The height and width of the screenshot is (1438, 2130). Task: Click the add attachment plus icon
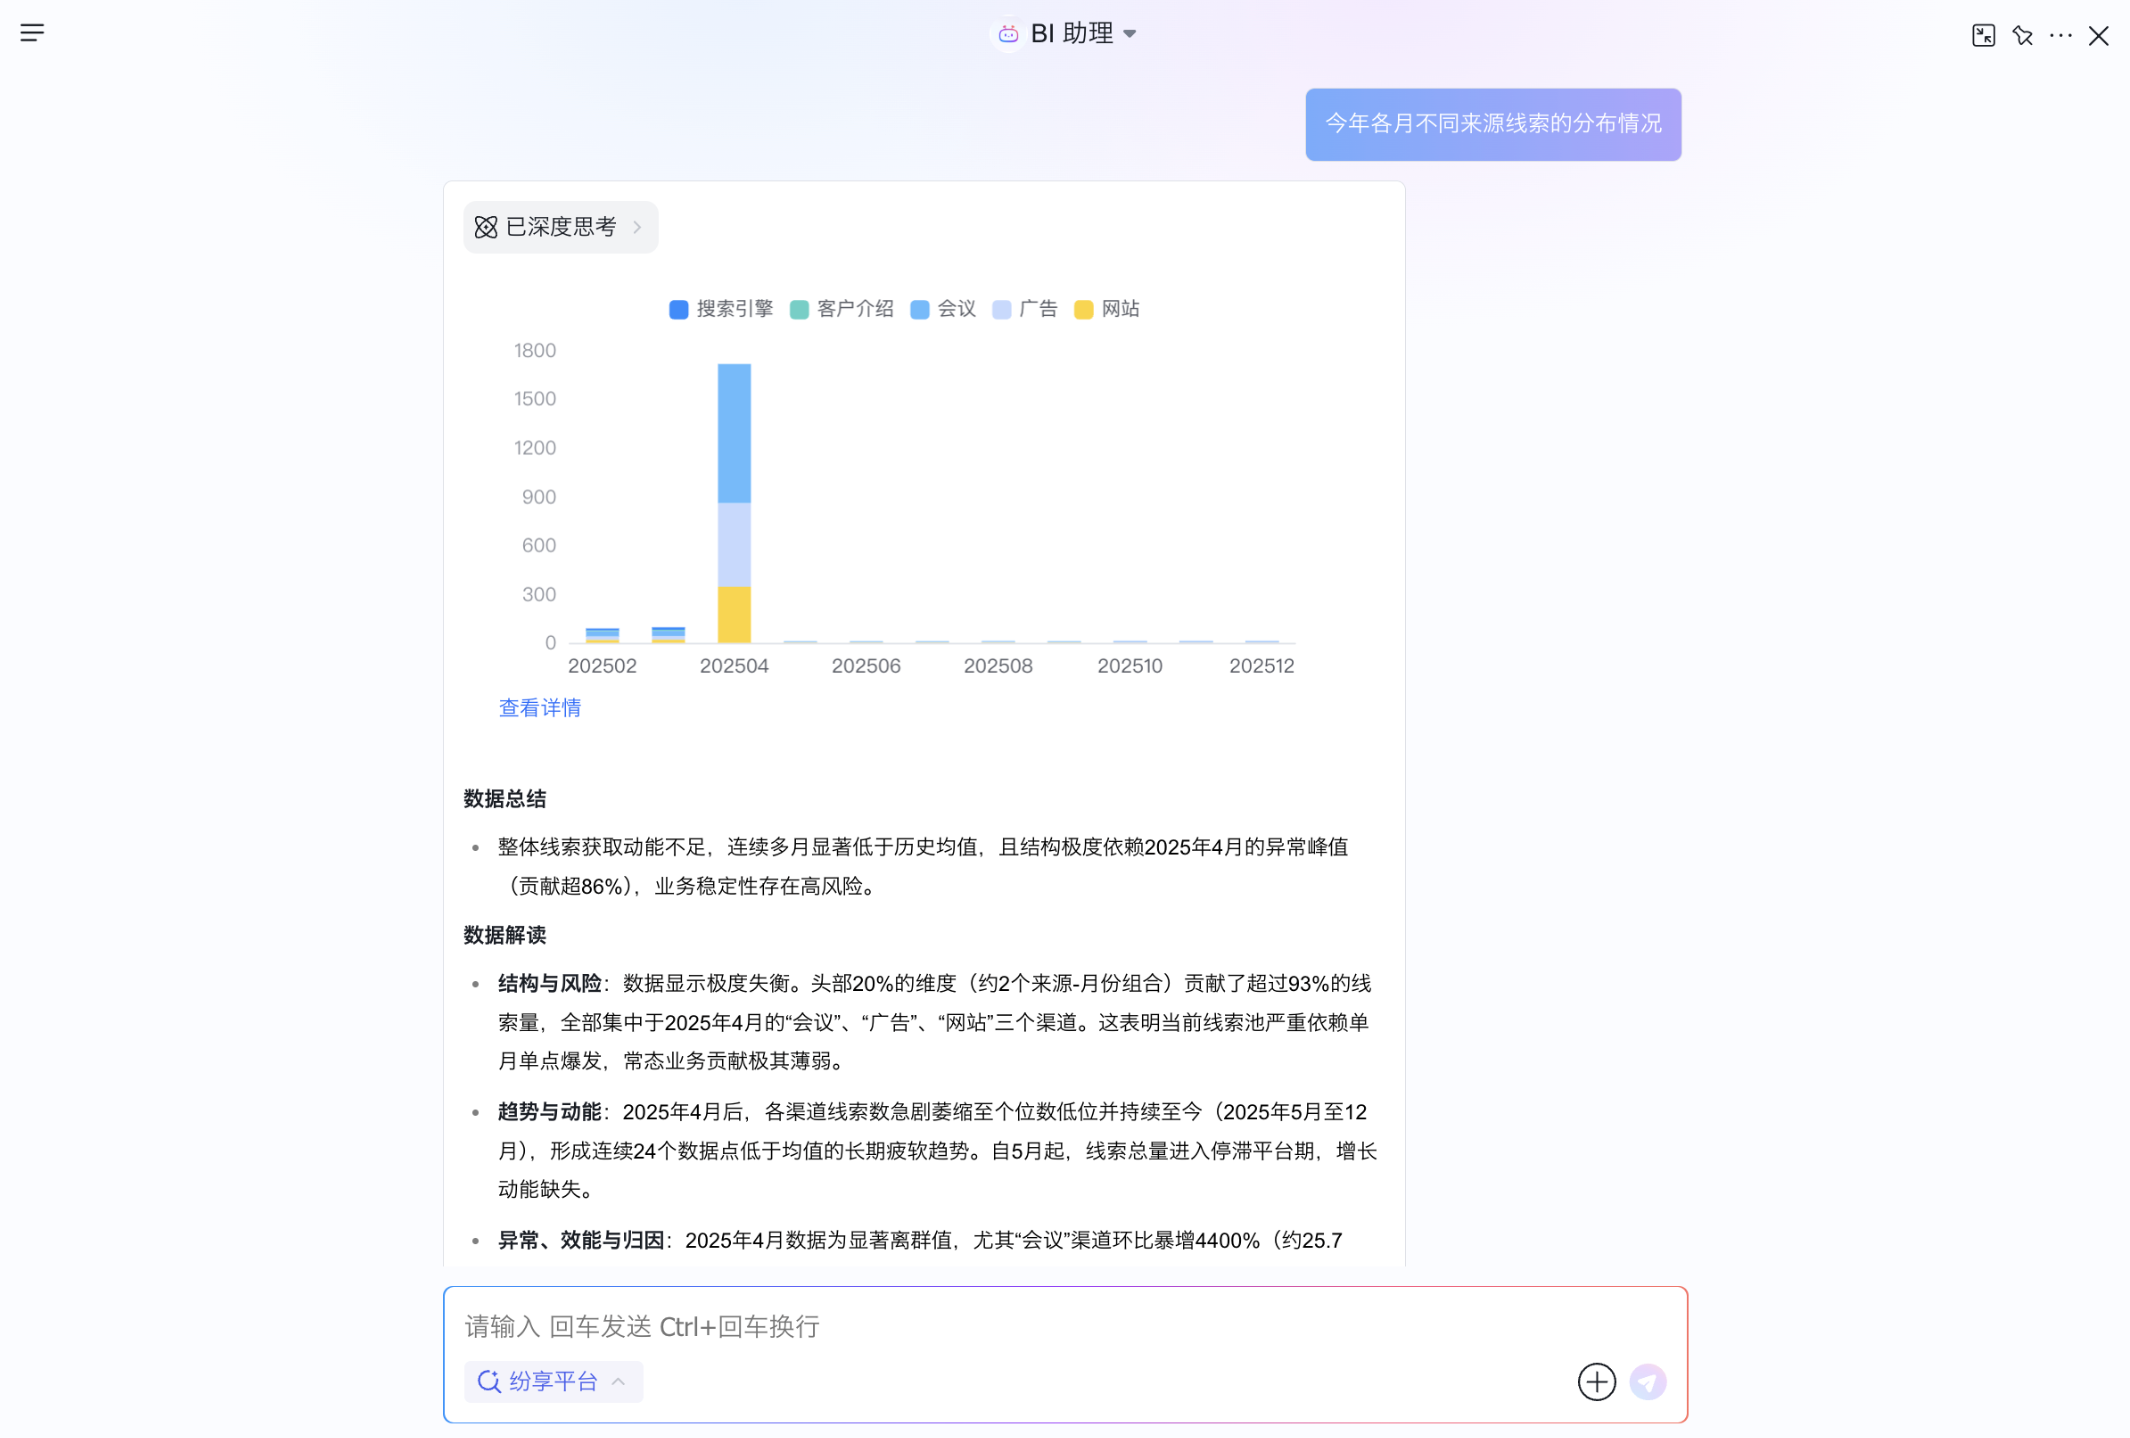pyautogui.click(x=1596, y=1381)
